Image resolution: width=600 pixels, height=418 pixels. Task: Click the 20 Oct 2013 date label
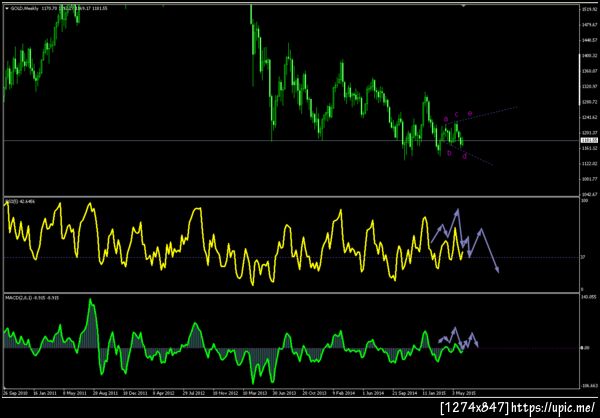[x=313, y=393]
